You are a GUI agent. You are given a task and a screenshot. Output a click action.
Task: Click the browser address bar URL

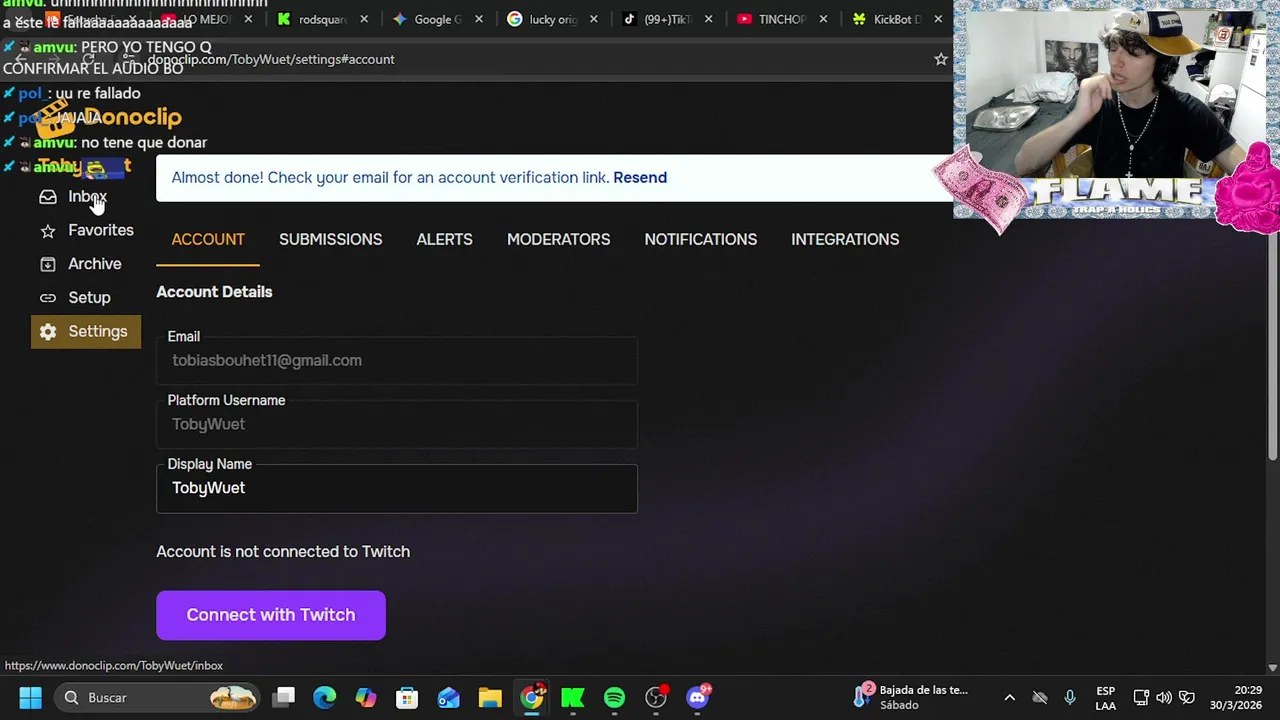[271, 60]
